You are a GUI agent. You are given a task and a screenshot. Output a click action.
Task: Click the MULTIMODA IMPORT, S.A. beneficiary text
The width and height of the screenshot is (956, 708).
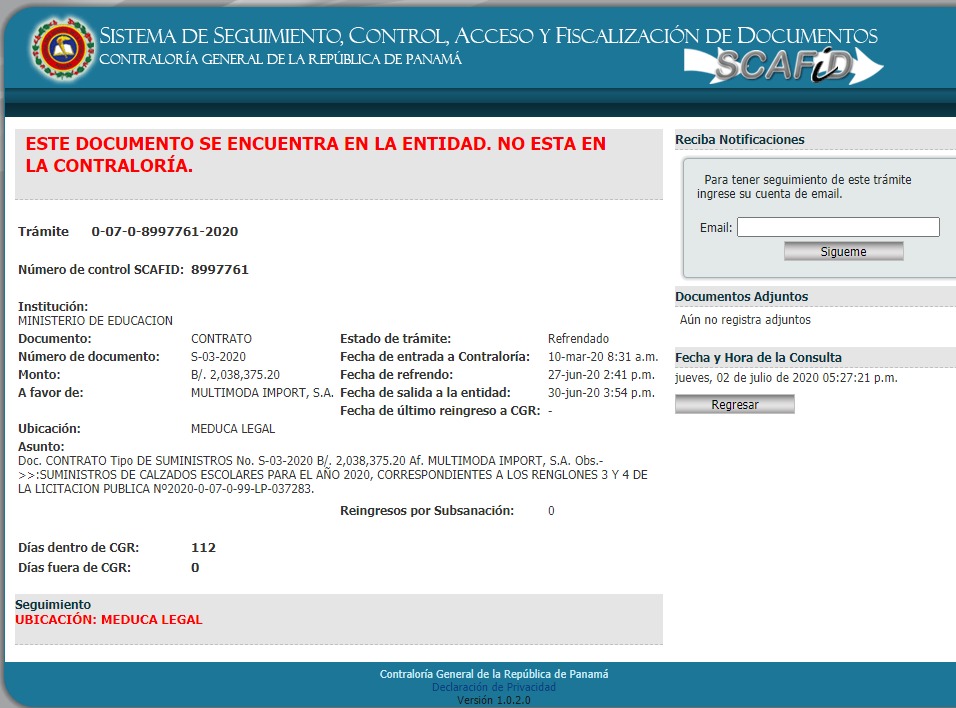(x=262, y=393)
